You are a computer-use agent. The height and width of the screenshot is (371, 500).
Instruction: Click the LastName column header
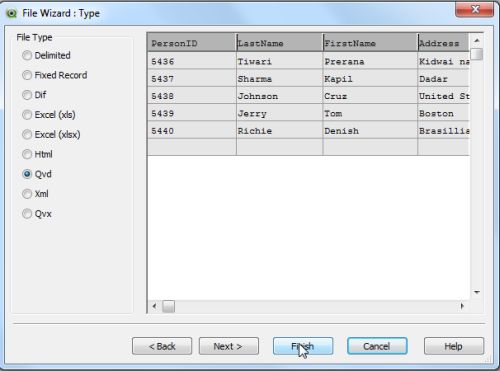(279, 43)
